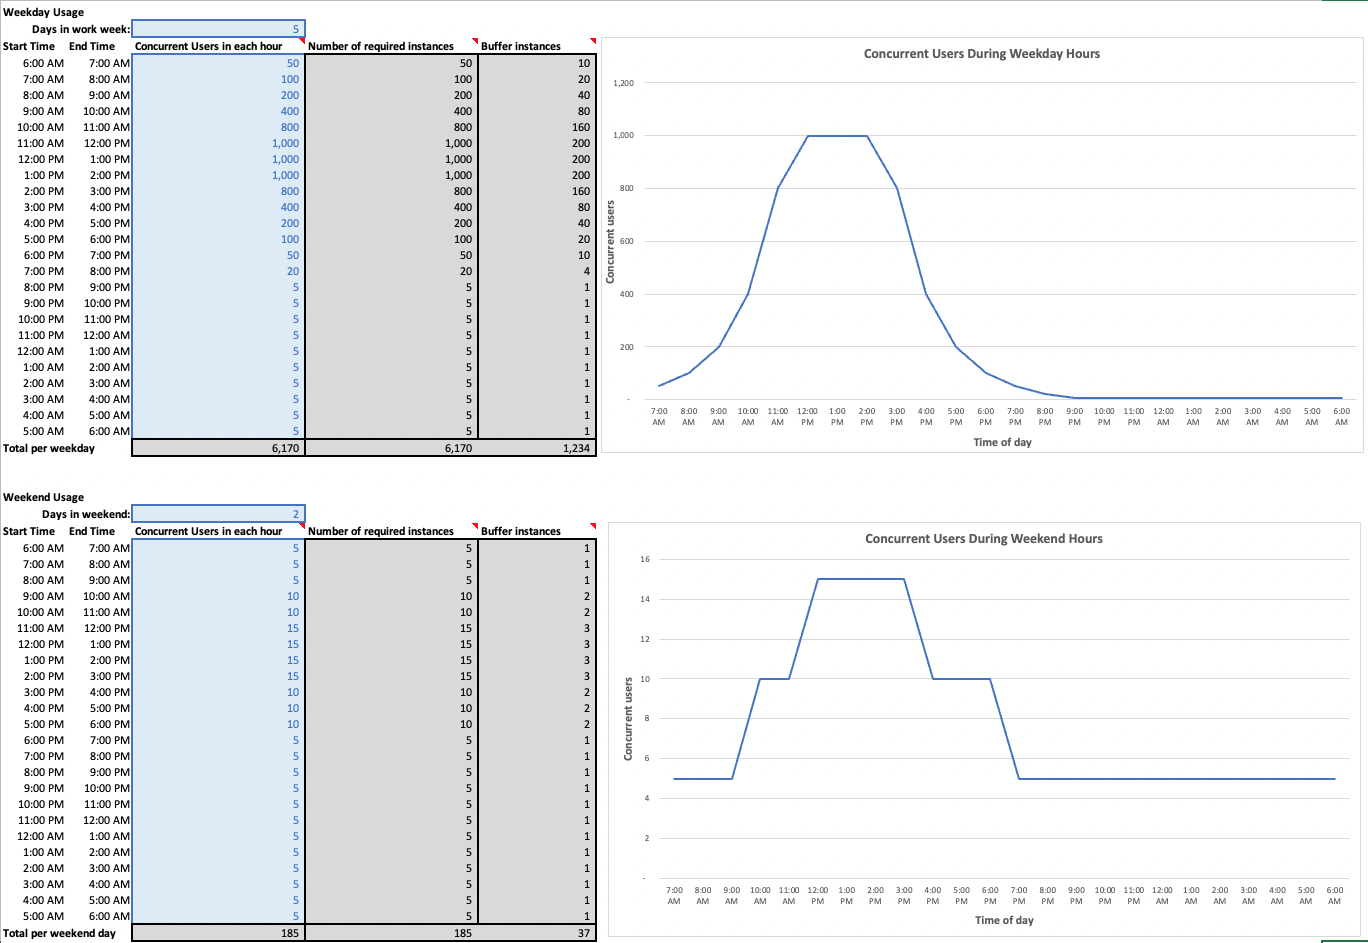Image resolution: width=1368 pixels, height=943 pixels.
Task: Click the 10 axis label on weekend chart
Action: (x=645, y=679)
